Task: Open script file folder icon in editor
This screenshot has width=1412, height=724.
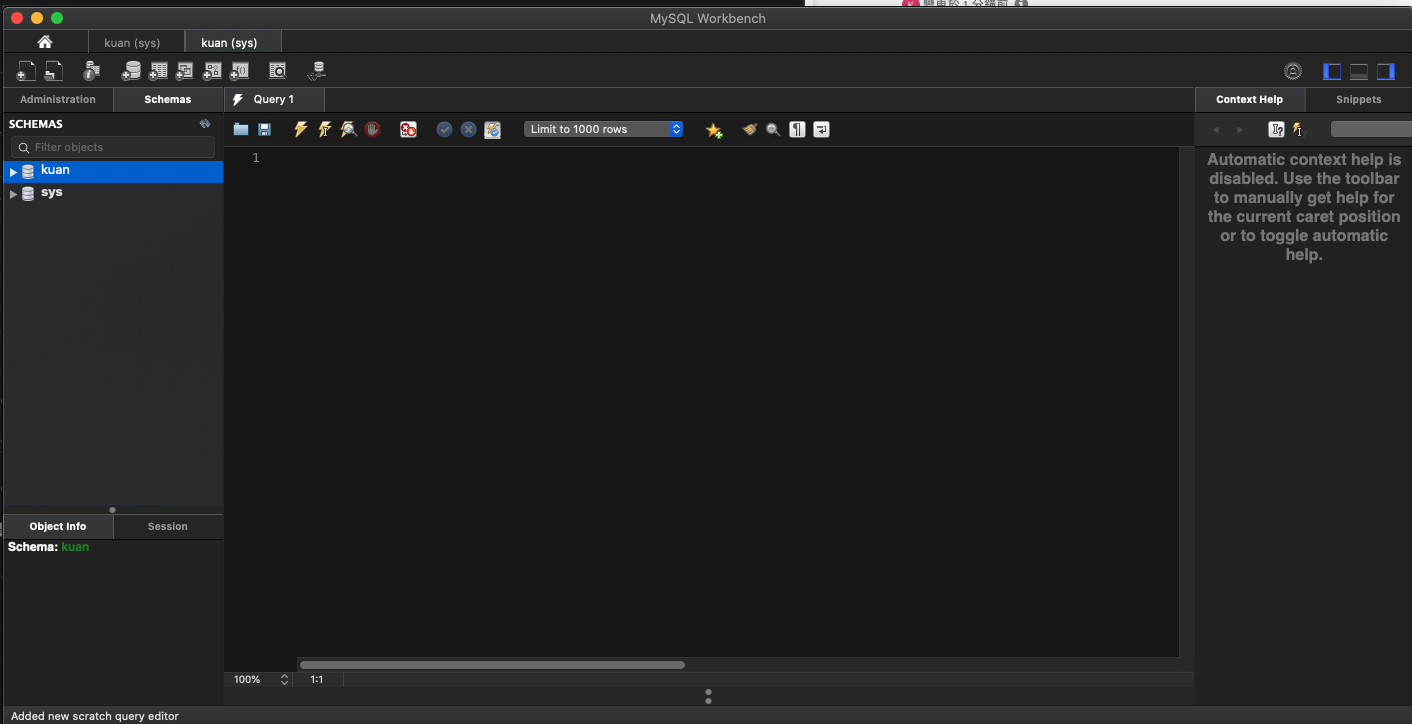Action: coord(241,130)
